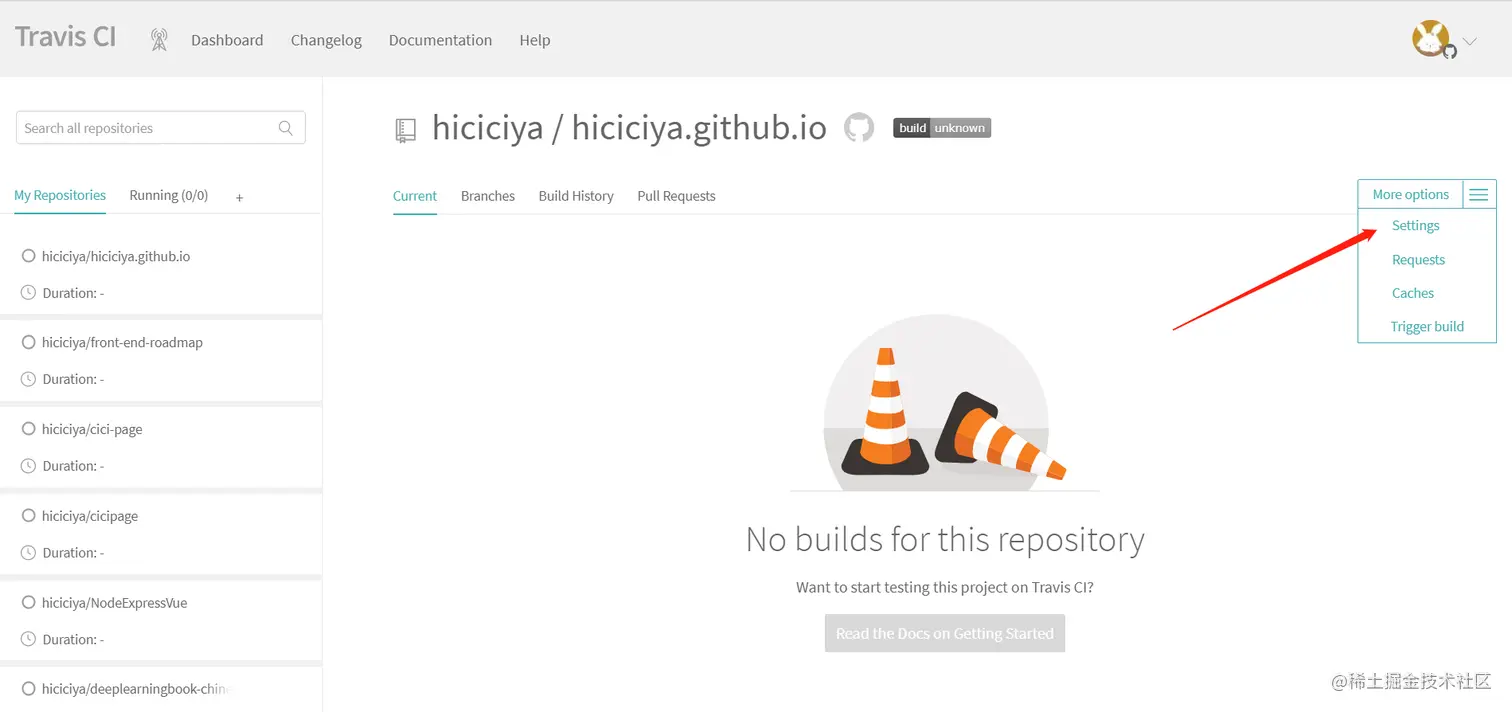
Task: Add repository with the plus icon
Action: point(239,198)
